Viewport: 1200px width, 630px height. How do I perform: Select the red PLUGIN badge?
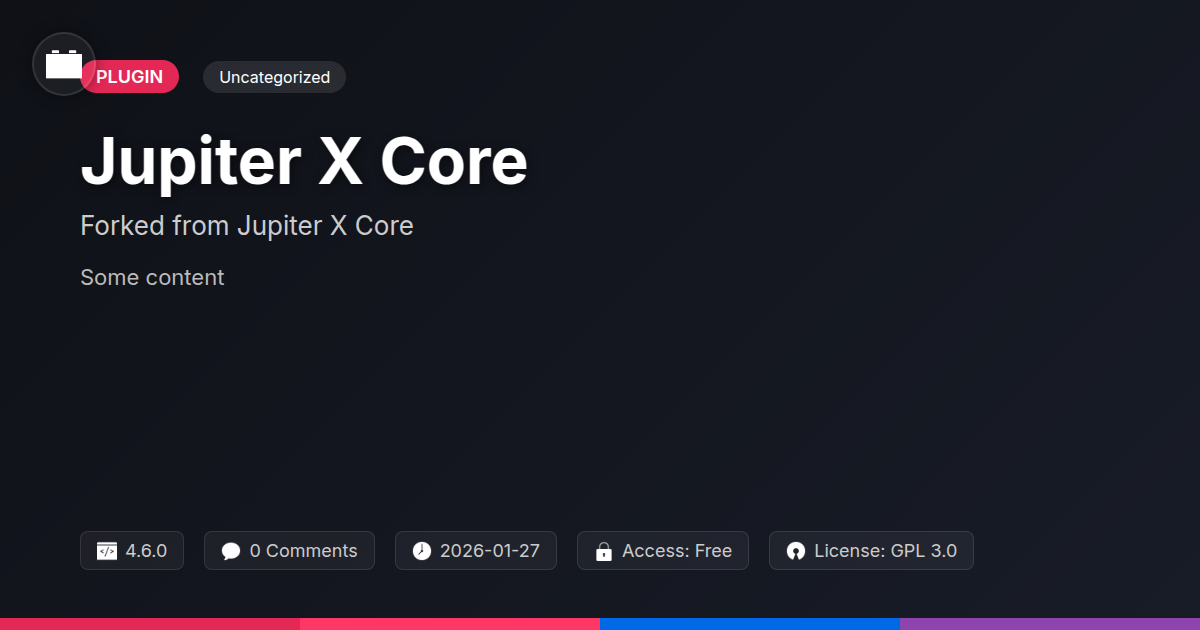pyautogui.click(x=130, y=77)
